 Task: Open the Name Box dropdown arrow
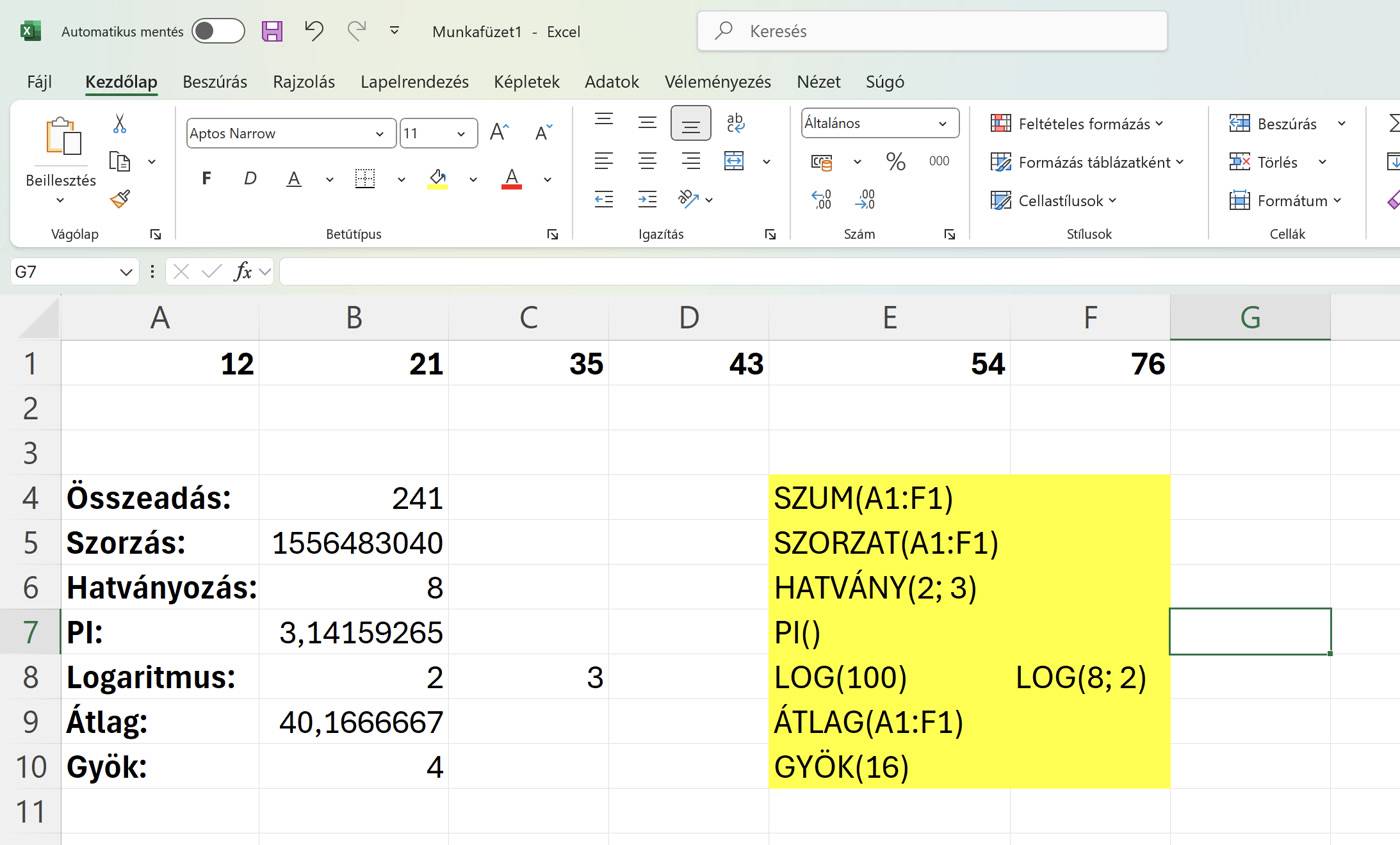[x=126, y=272]
